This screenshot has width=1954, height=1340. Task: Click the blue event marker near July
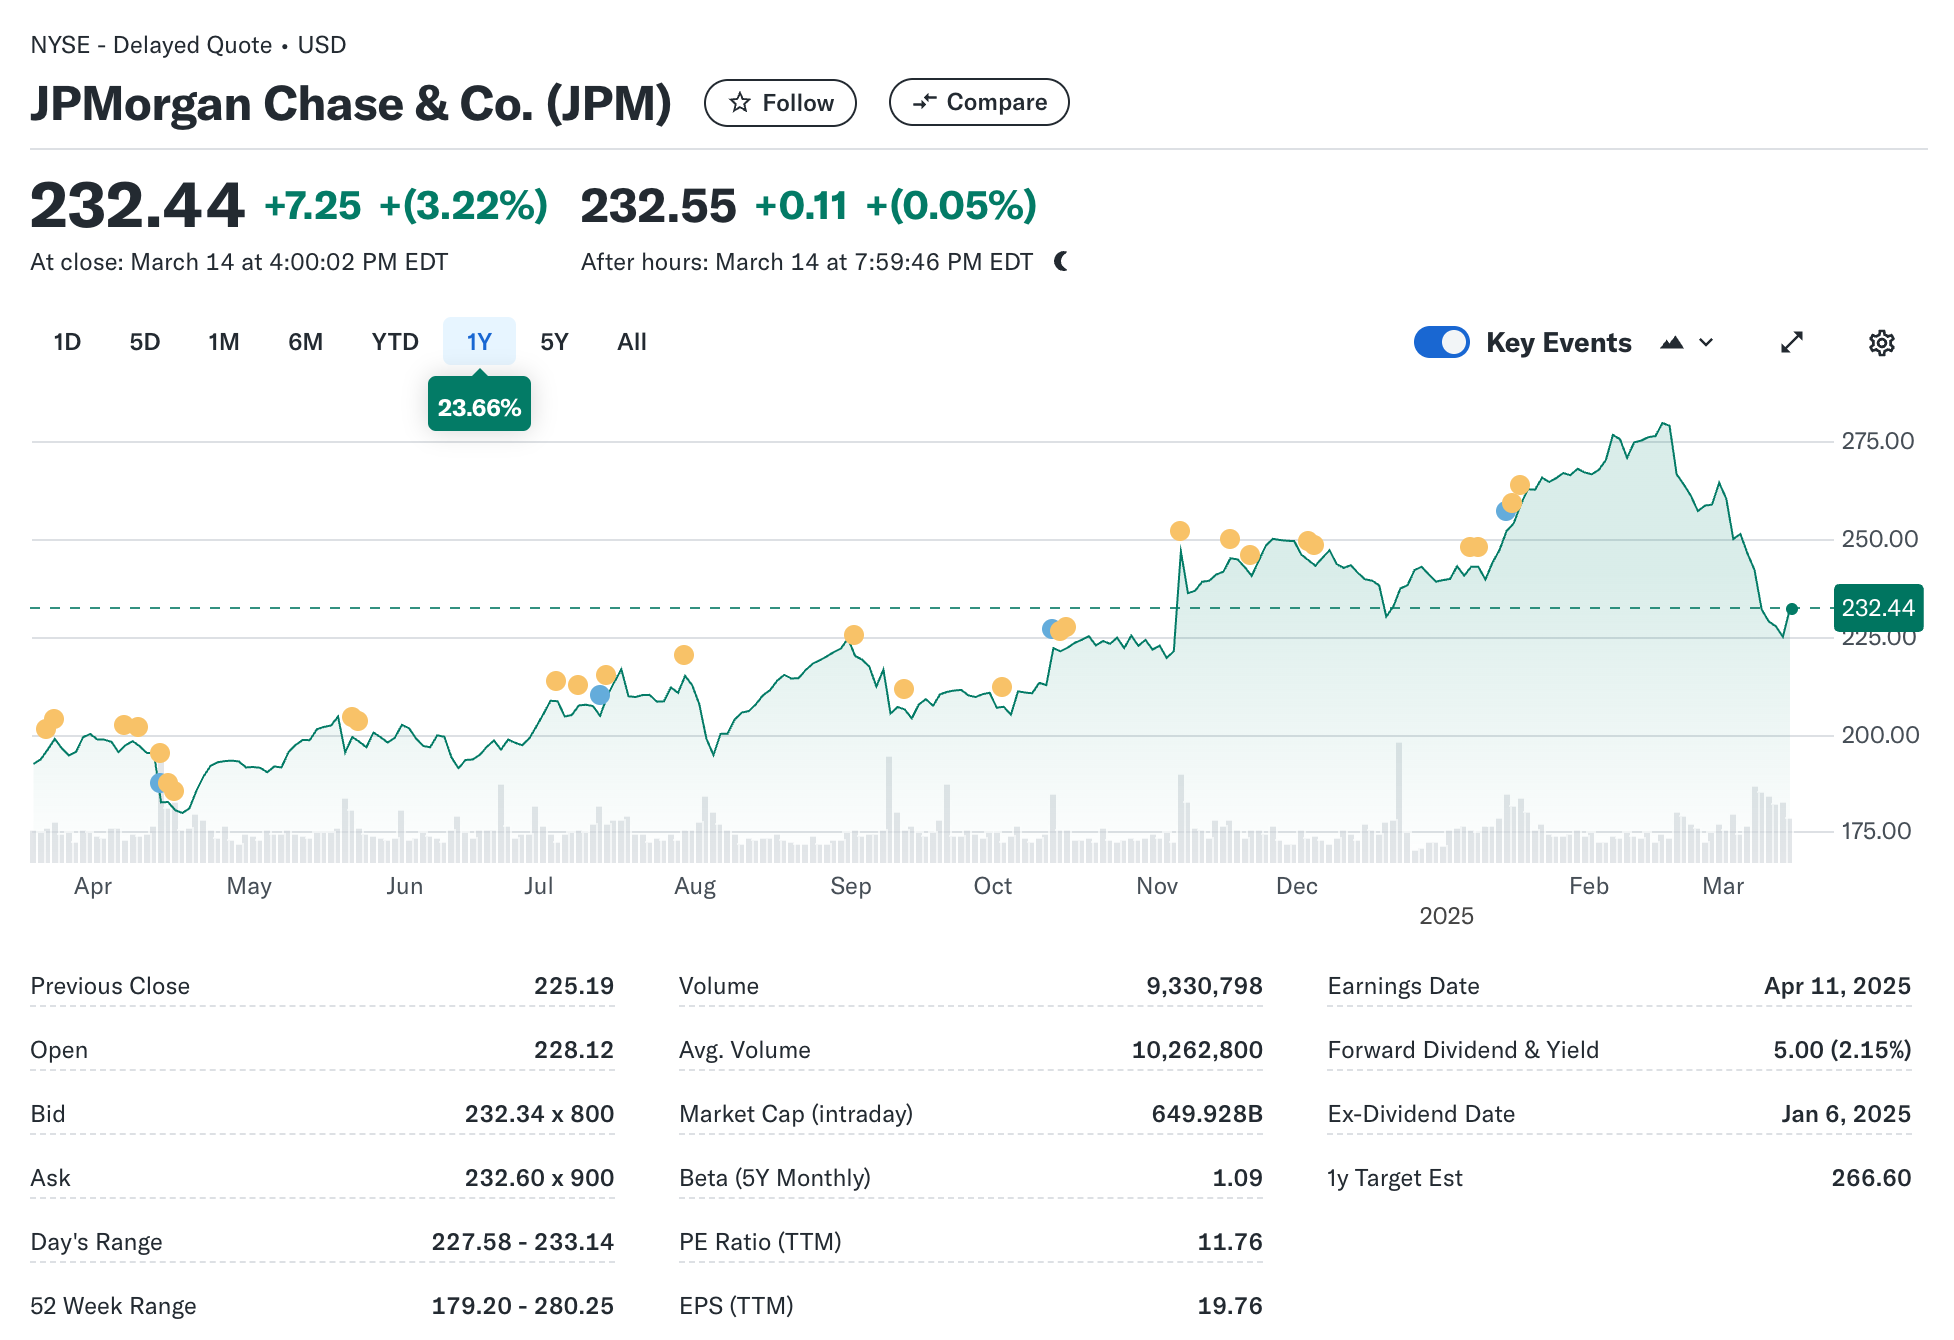[599, 695]
